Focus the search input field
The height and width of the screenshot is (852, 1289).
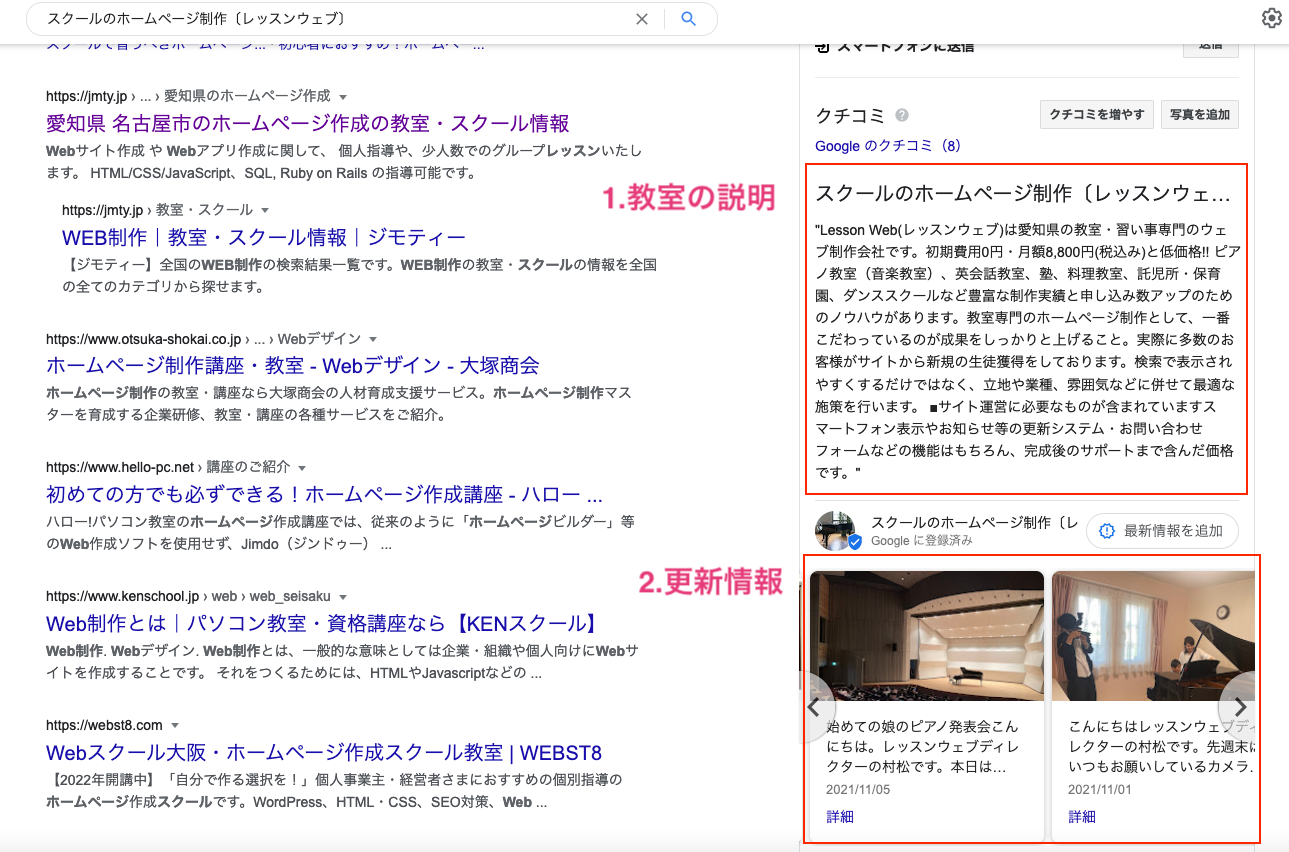pyautogui.click(x=330, y=19)
